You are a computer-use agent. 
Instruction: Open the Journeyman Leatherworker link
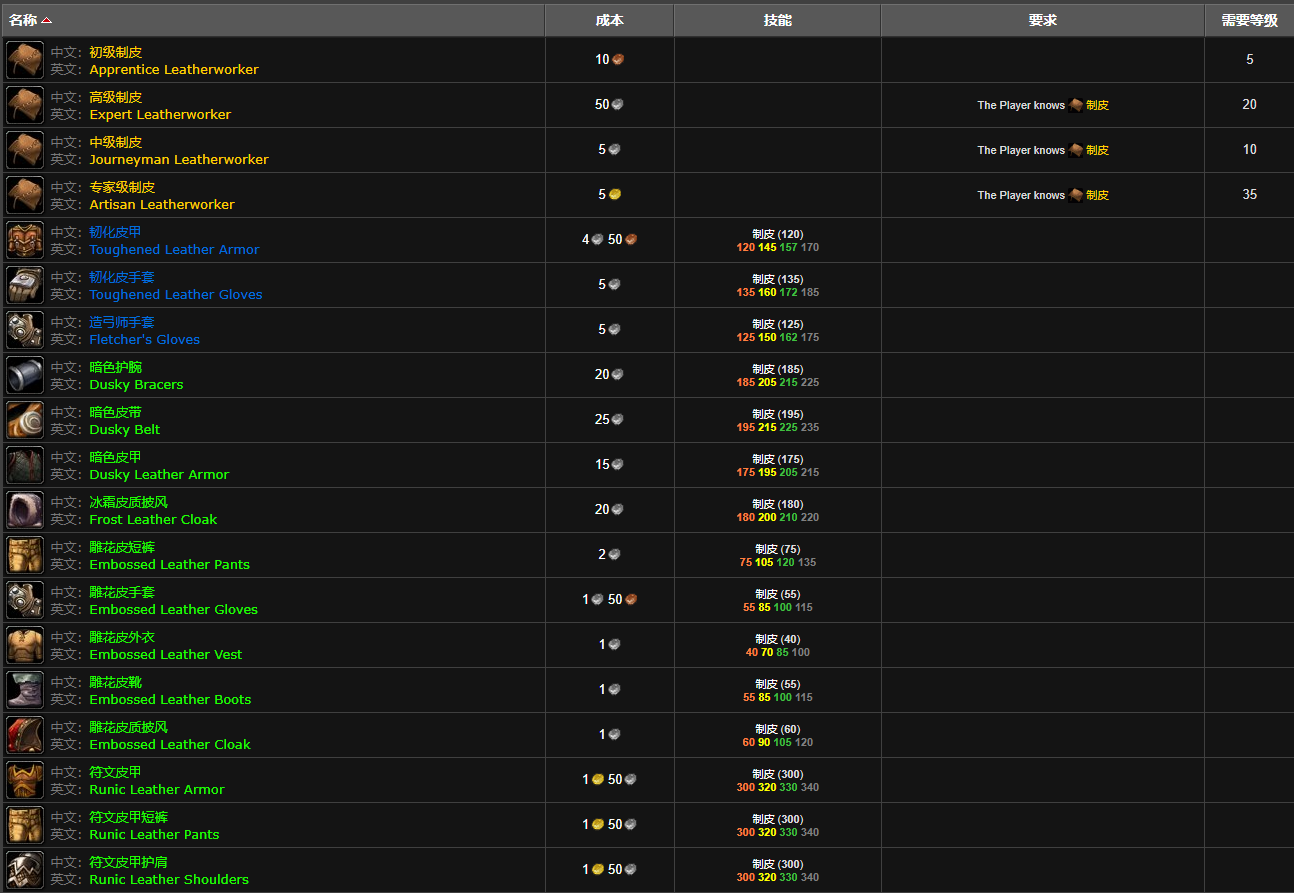pos(179,160)
